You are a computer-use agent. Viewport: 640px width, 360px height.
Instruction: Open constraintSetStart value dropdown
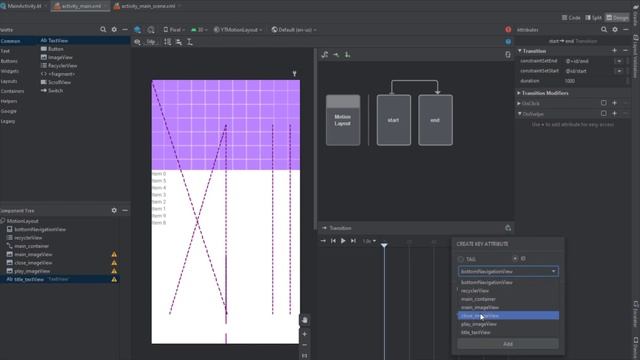point(619,71)
